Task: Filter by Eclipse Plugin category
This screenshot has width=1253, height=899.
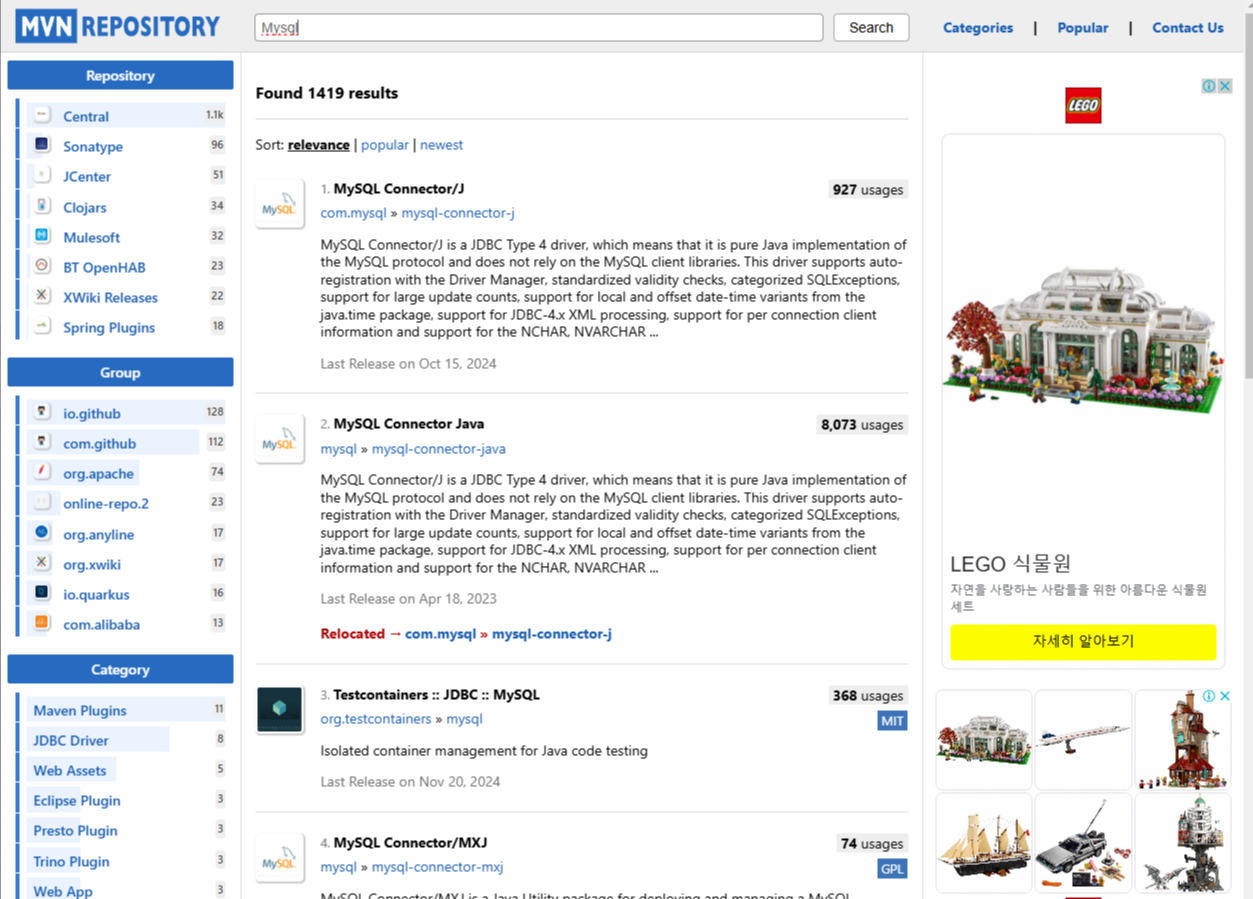Action: (77, 800)
